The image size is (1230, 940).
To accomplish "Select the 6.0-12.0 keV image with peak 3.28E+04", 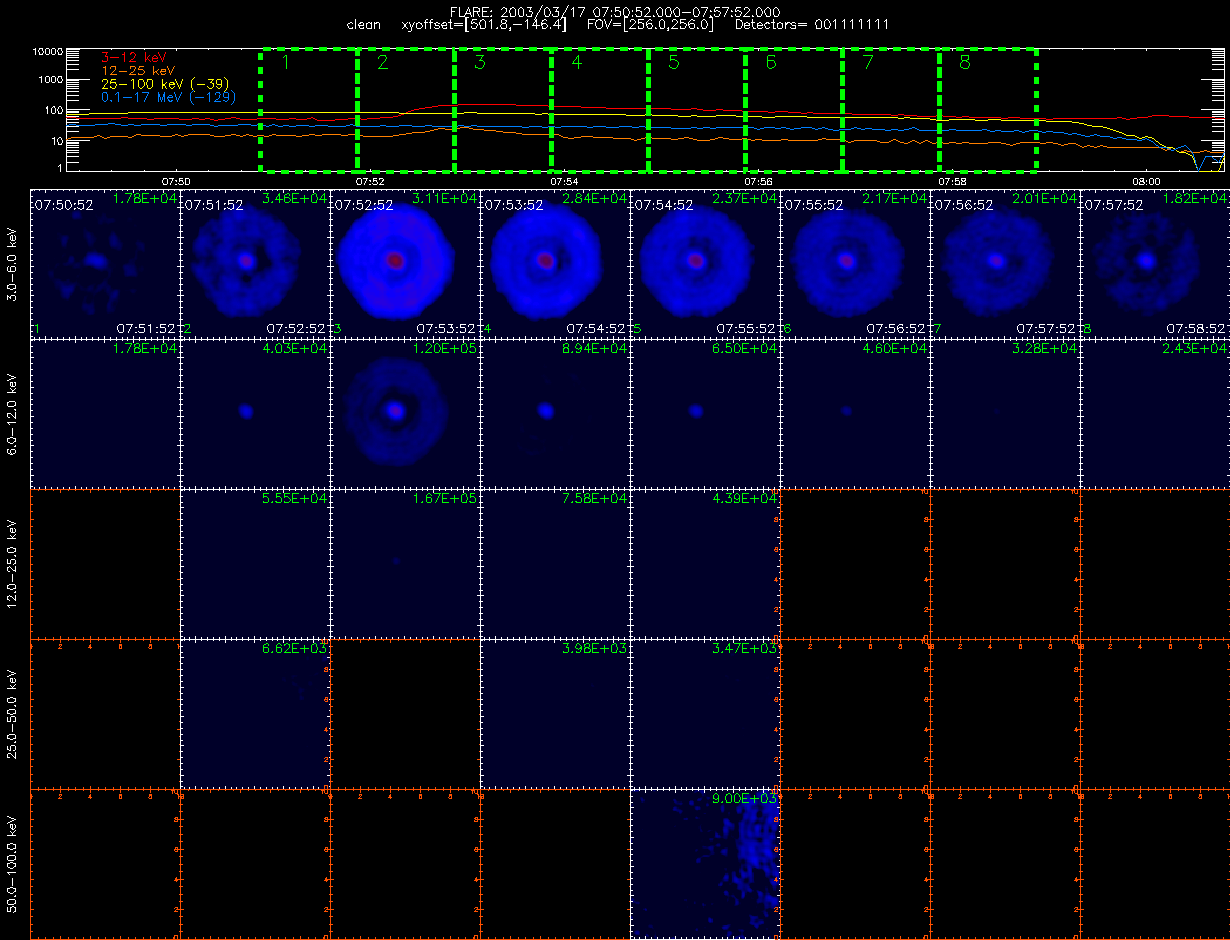I will 1005,413.
